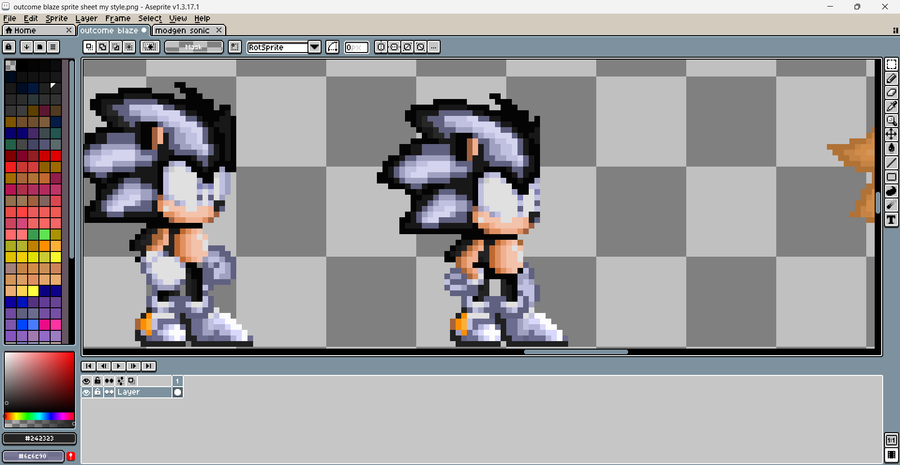Image resolution: width=900 pixels, height=465 pixels.
Task: Open the palette presets button
Action: click(40, 47)
